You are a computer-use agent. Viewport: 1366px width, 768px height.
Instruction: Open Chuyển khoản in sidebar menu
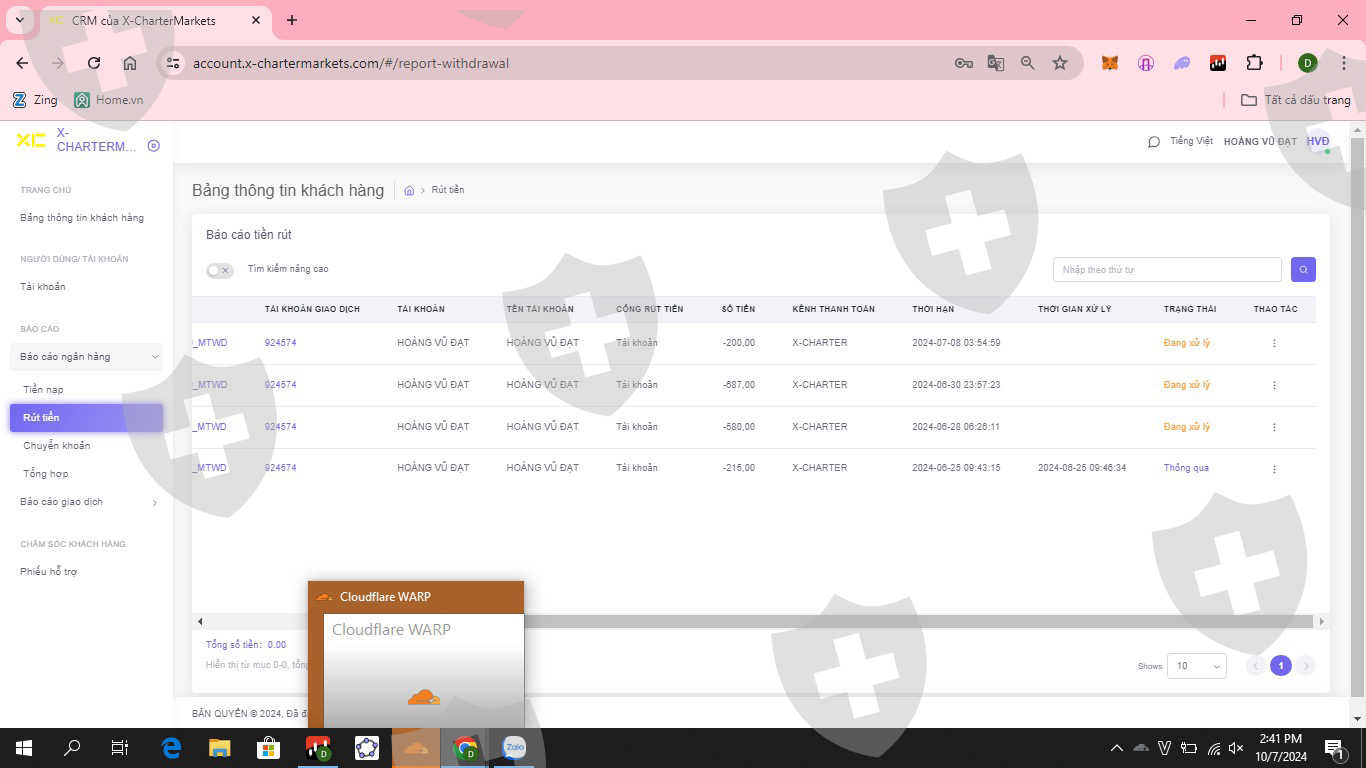[57, 446]
